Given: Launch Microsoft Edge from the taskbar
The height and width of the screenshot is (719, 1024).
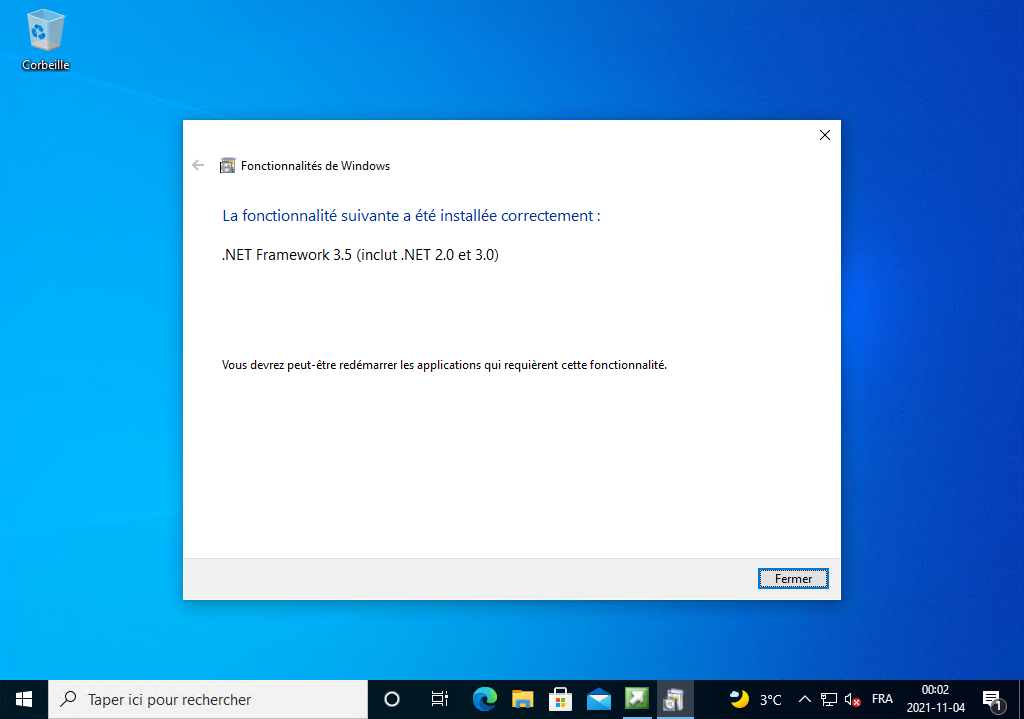Looking at the screenshot, I should click(485, 699).
